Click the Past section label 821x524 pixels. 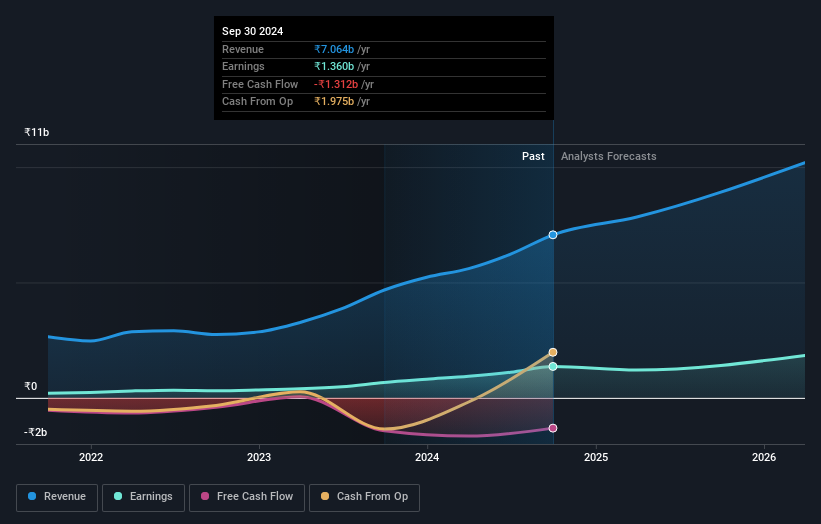pyautogui.click(x=533, y=156)
